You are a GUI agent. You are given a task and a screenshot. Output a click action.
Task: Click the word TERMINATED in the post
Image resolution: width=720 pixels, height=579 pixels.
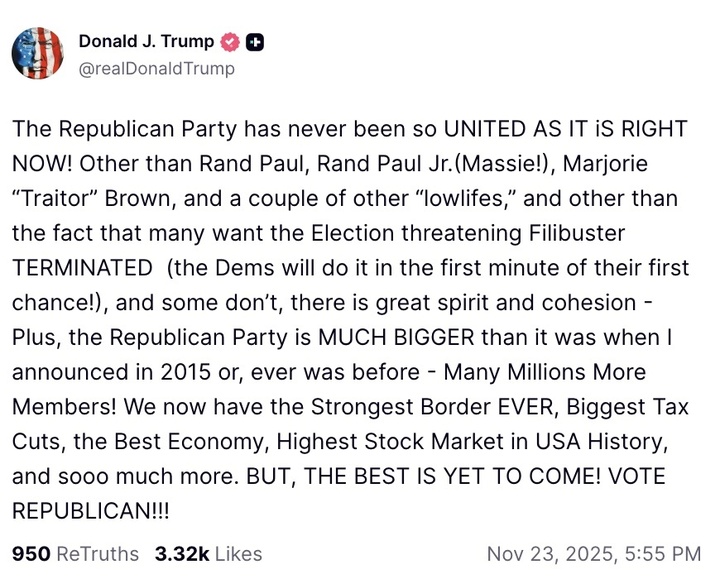(x=84, y=269)
